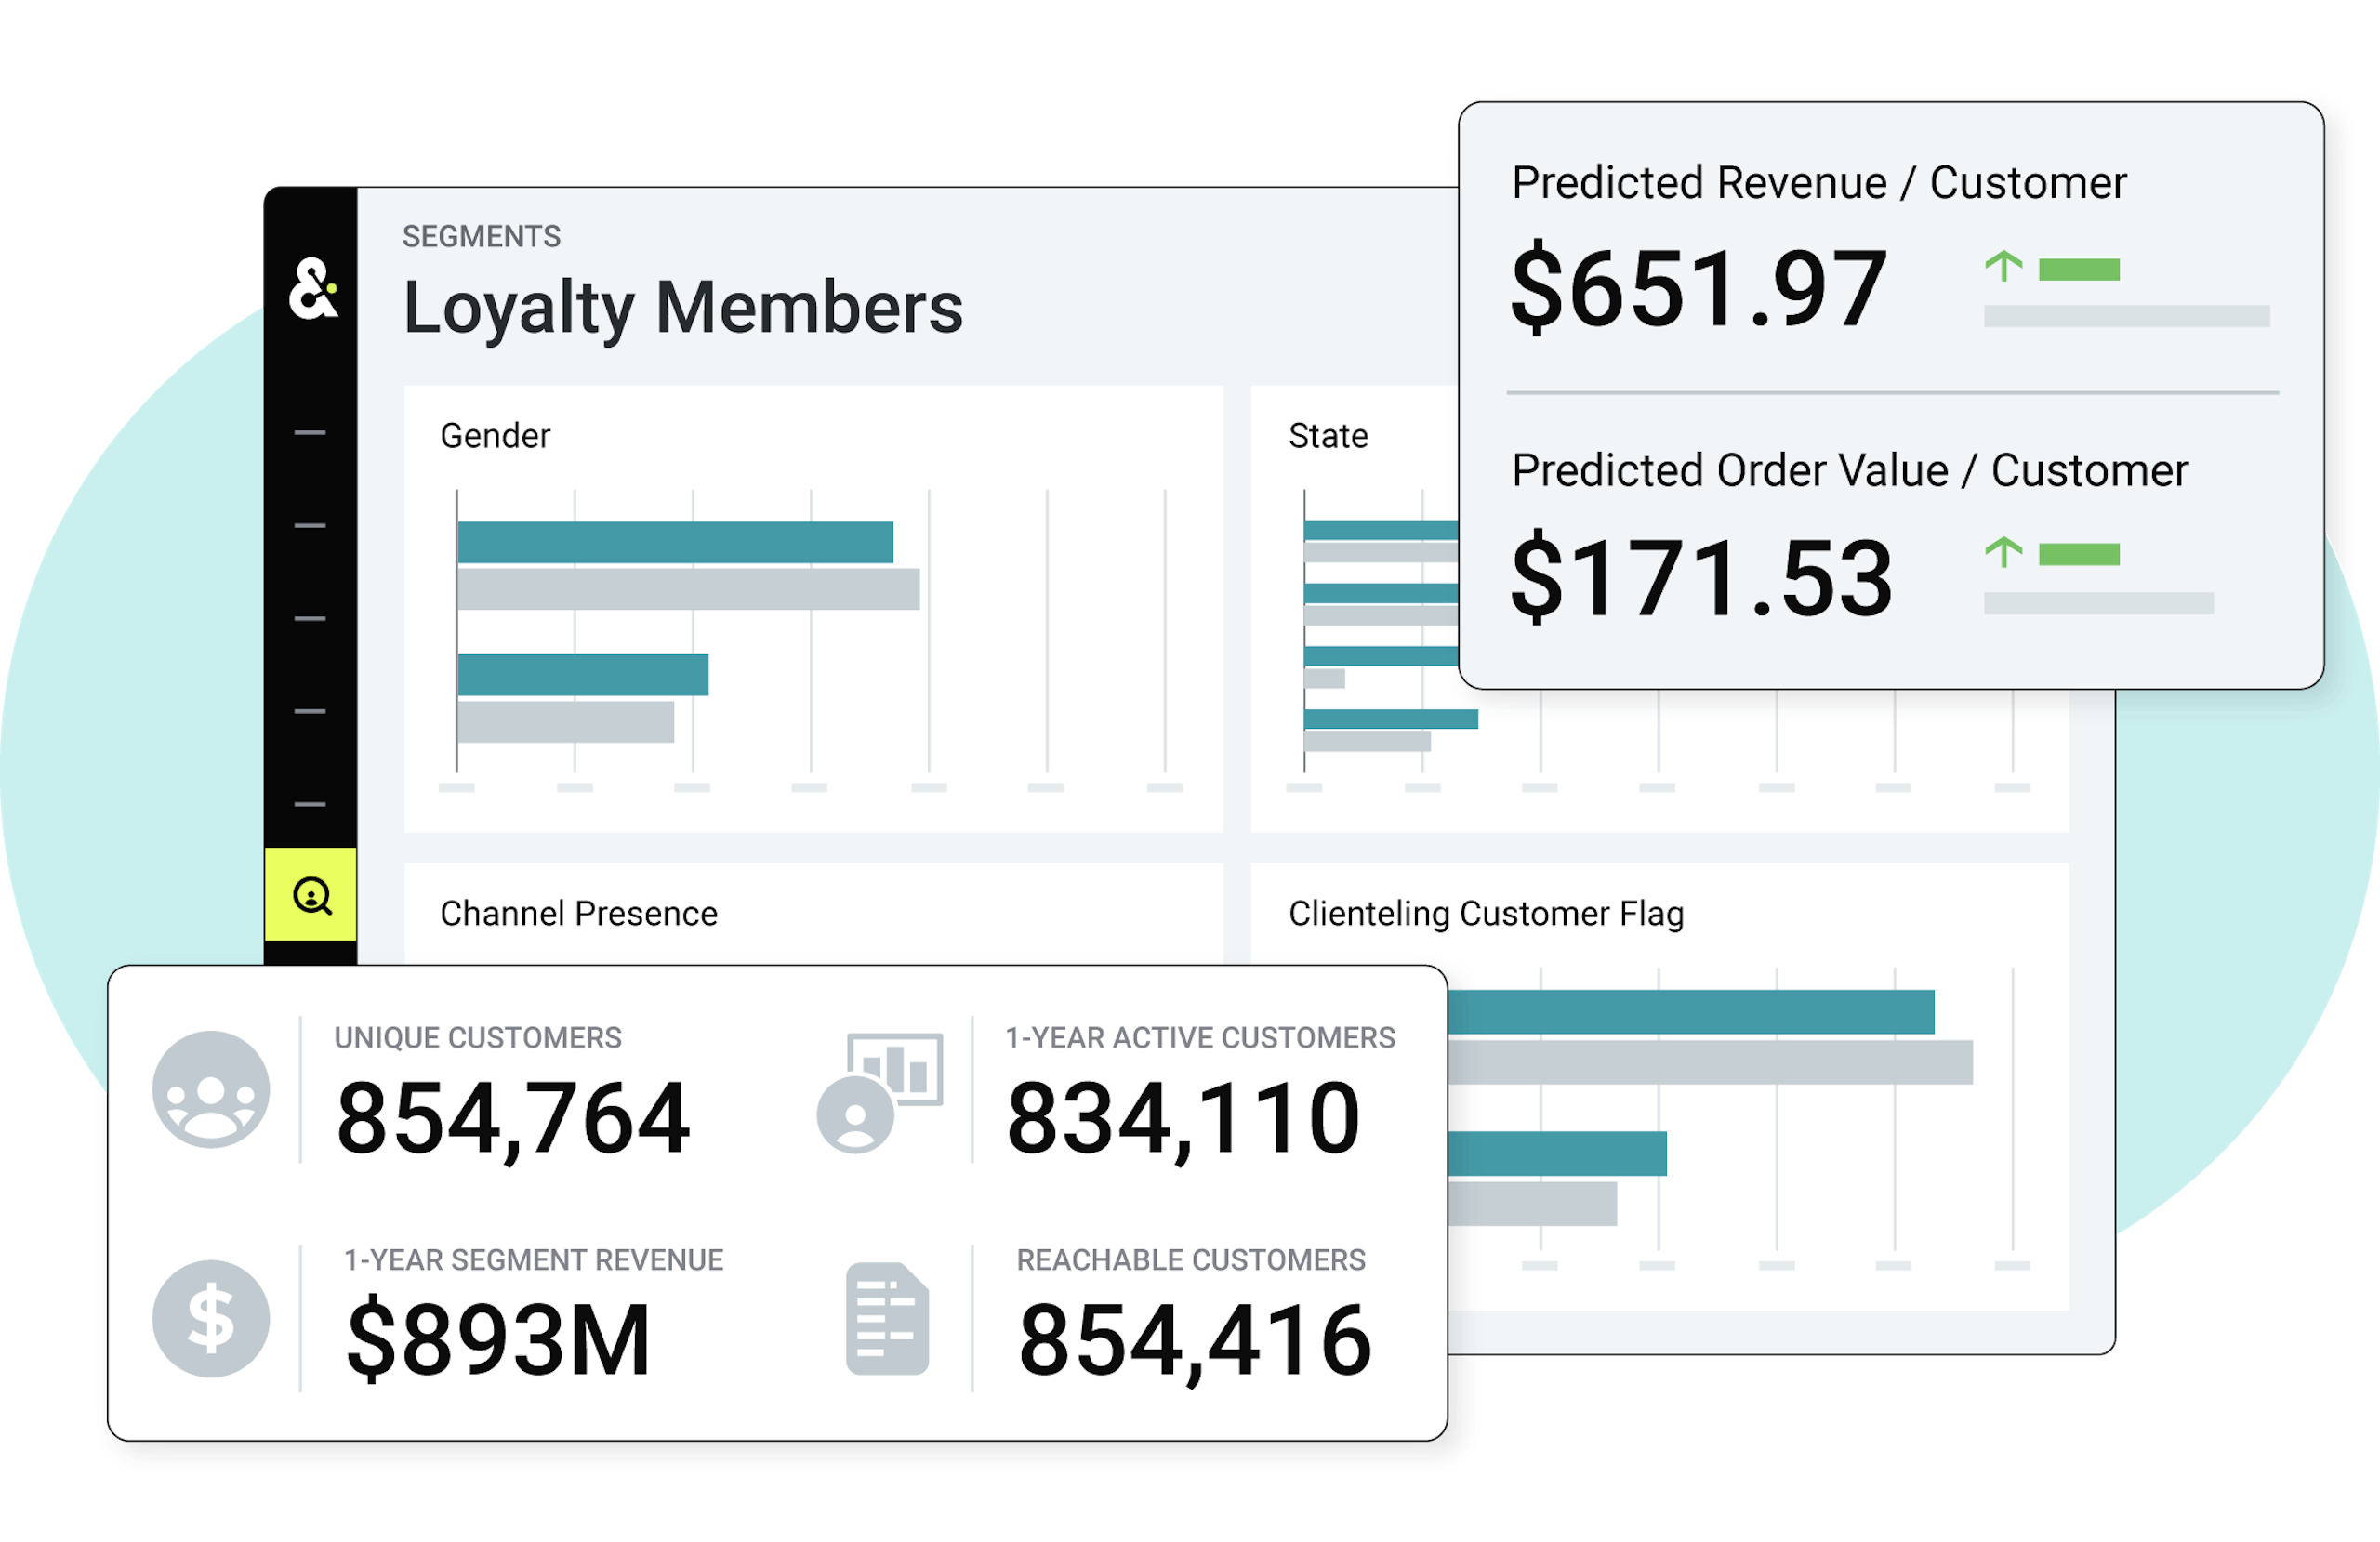Viewport: 2380px width, 1542px height.
Task: Select the fifth sidebar dash menu item
Action: click(x=310, y=804)
